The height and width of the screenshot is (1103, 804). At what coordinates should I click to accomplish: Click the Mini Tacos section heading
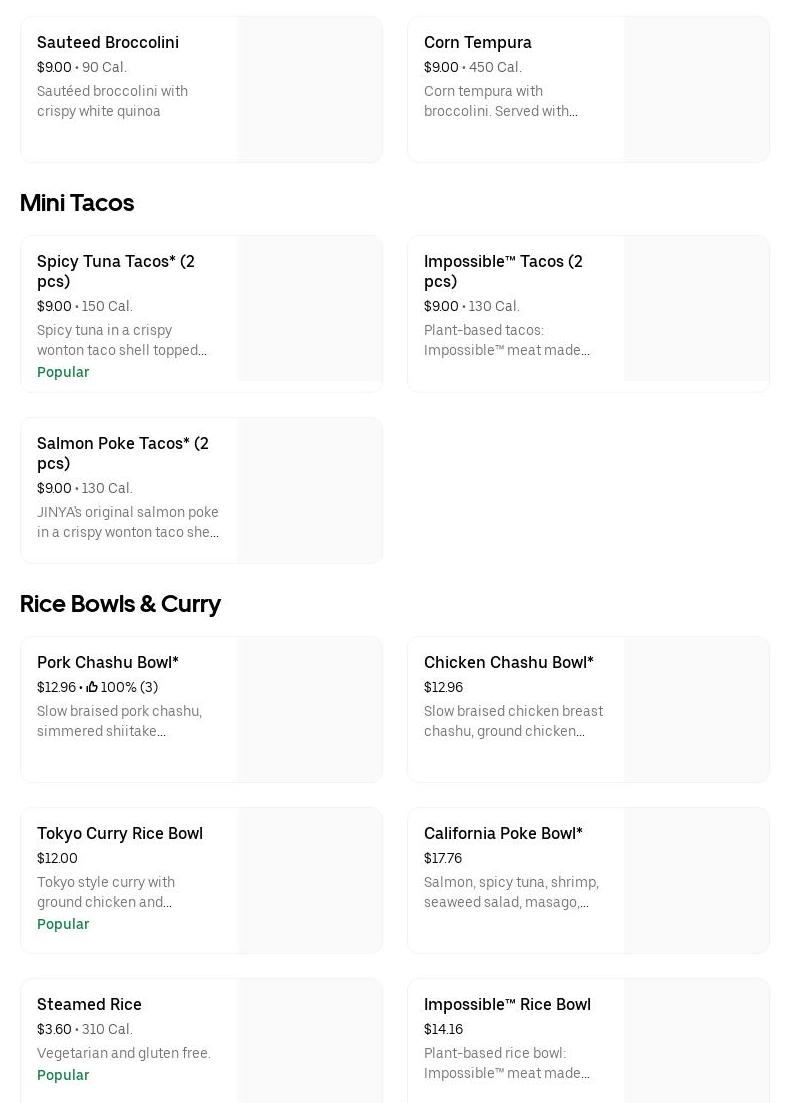pos(77,203)
